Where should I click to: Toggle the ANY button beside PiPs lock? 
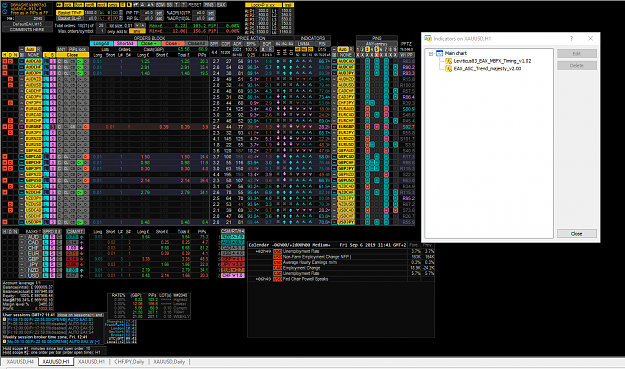(62, 49)
